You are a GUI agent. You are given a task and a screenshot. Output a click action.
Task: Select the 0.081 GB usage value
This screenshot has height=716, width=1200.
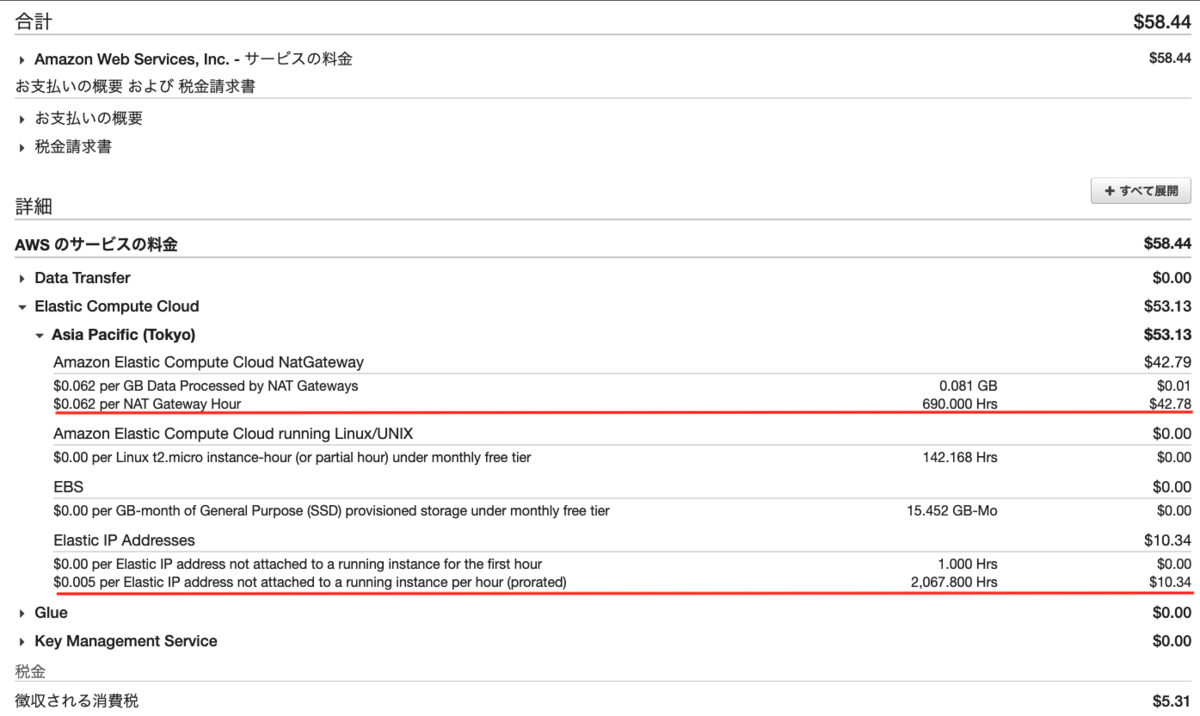[x=968, y=385]
